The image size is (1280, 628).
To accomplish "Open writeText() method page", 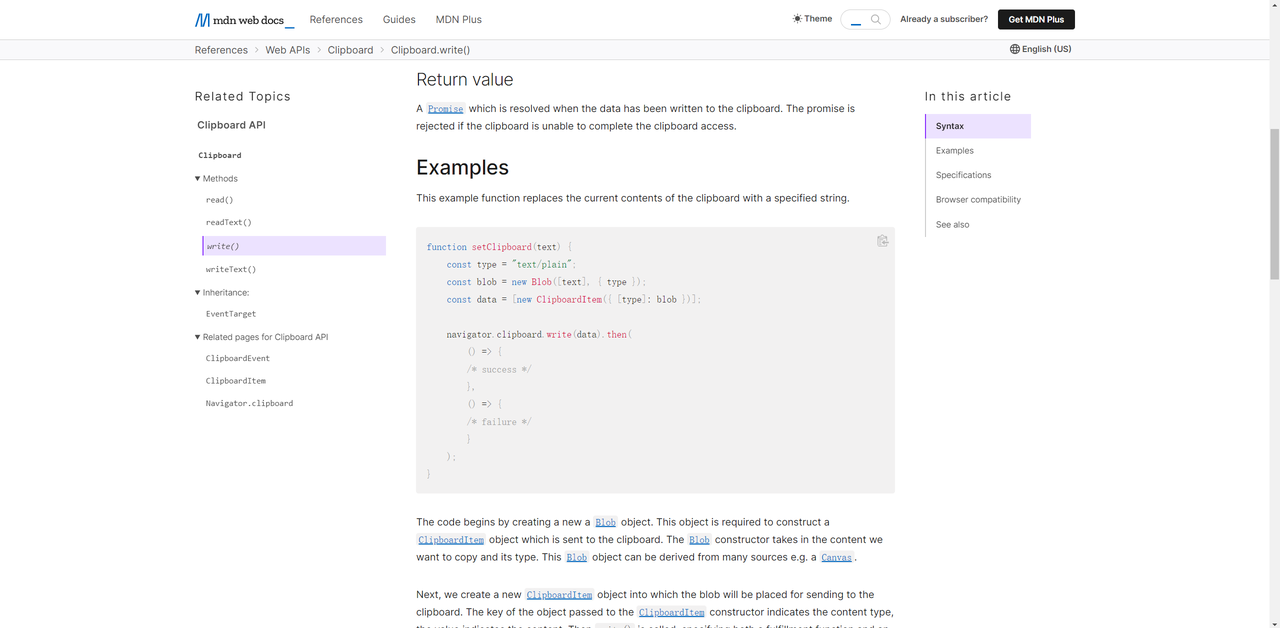I will [231, 269].
